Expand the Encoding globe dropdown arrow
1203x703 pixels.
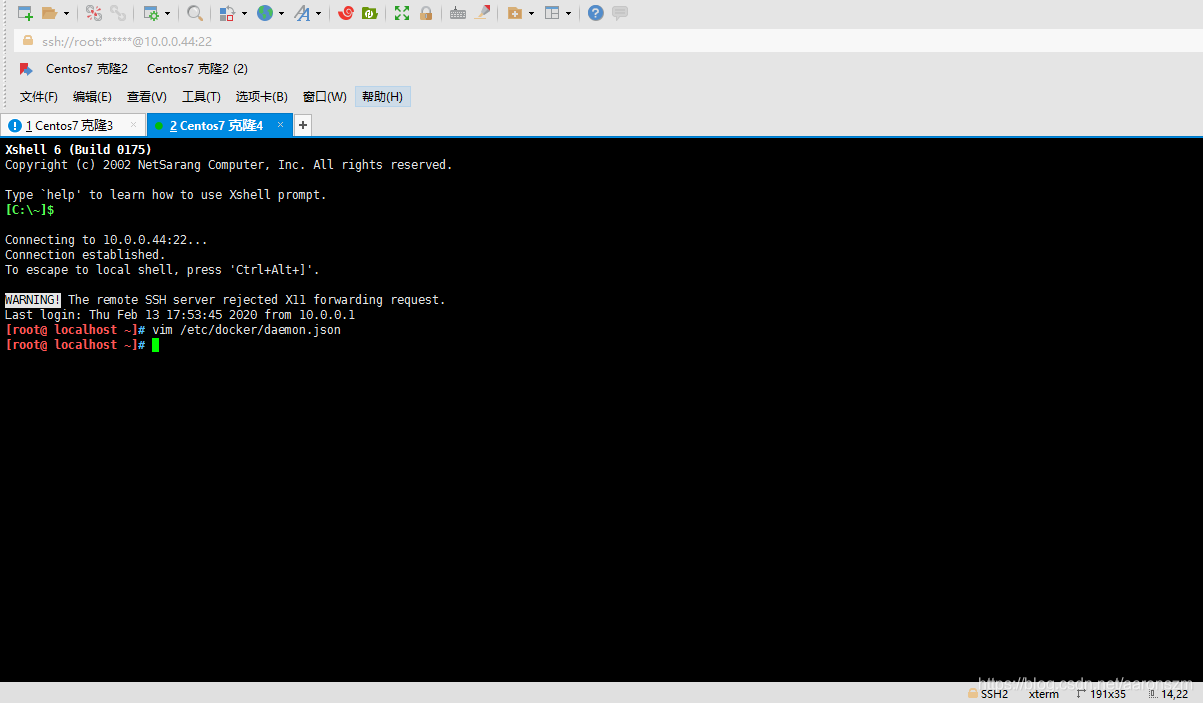[281, 14]
